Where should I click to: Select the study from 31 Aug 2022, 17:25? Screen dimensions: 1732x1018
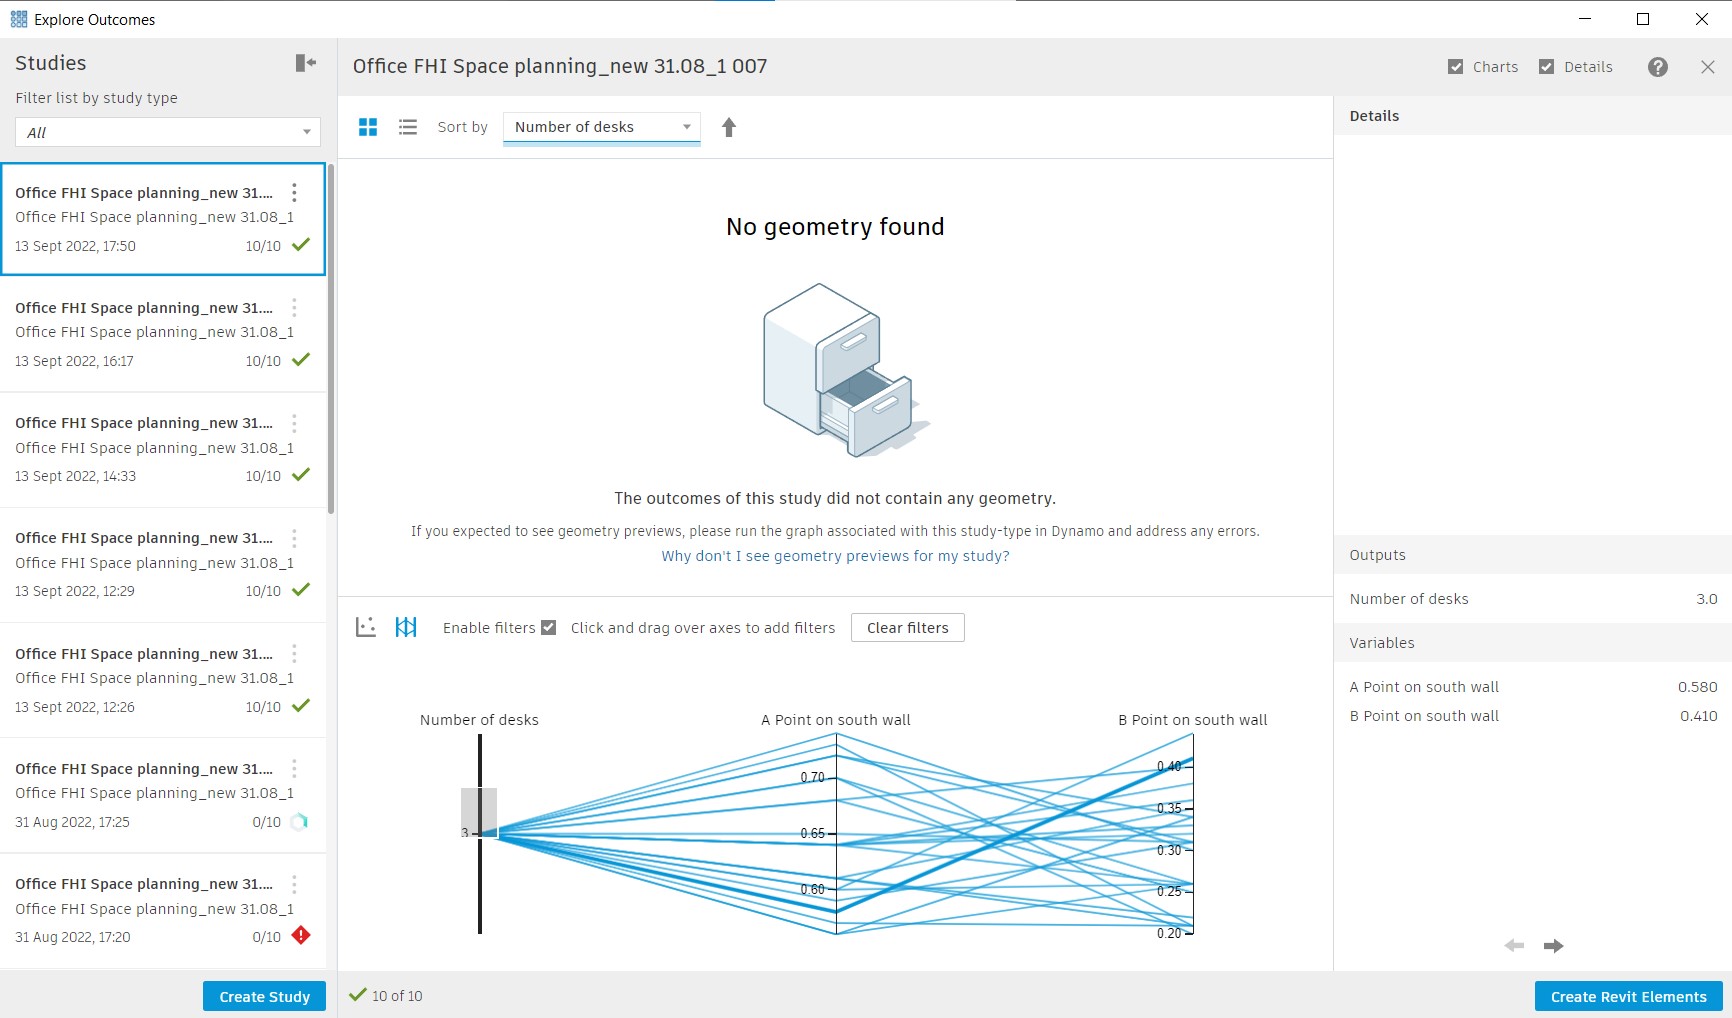(163, 795)
